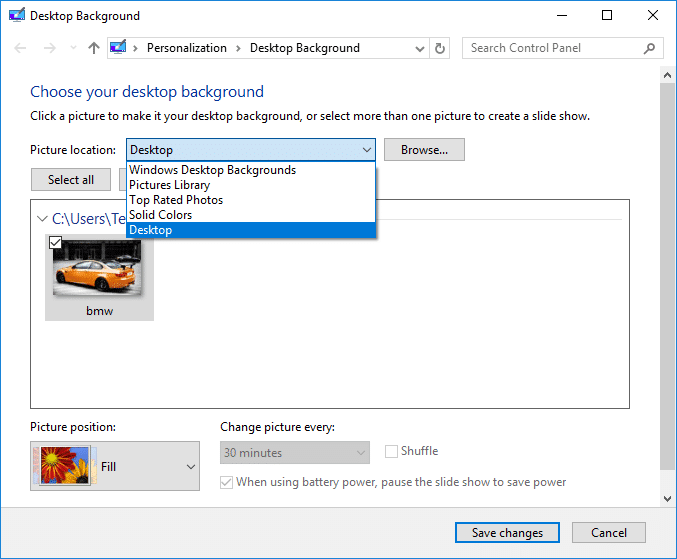The width and height of the screenshot is (677, 559).
Task: Choose Pictures Library from list
Action: click(x=251, y=185)
